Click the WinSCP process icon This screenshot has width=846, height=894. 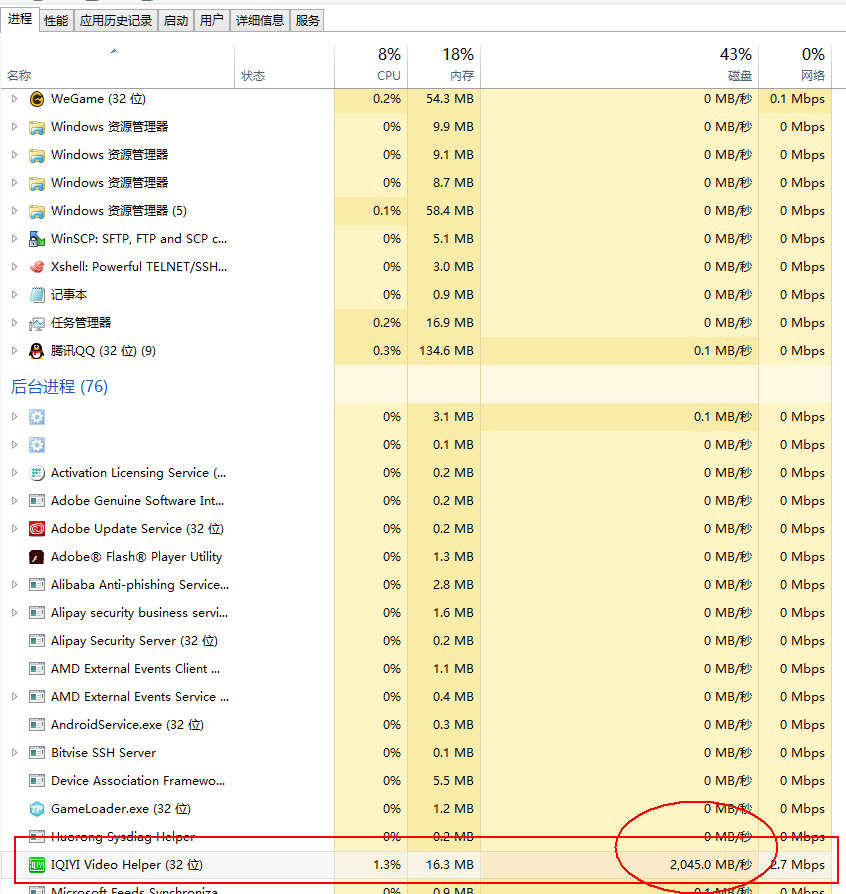click(x=37, y=239)
